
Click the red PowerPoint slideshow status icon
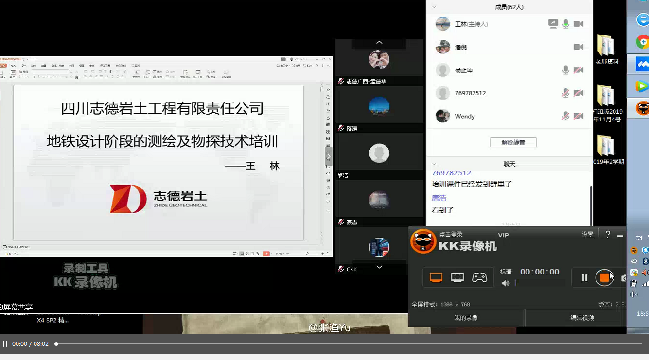[267, 253]
